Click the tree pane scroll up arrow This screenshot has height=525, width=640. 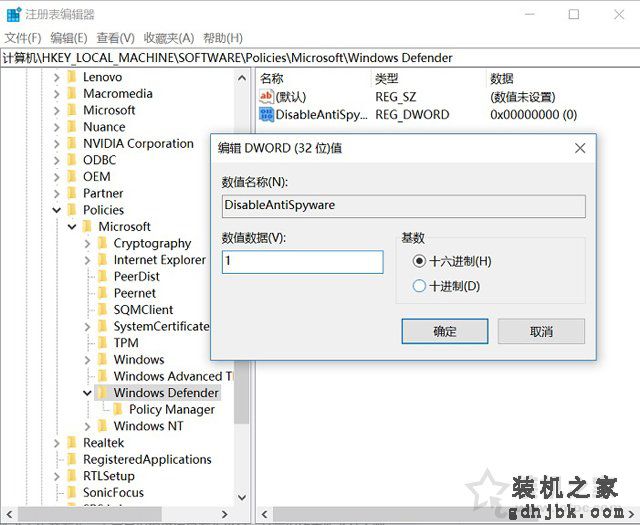[242, 78]
